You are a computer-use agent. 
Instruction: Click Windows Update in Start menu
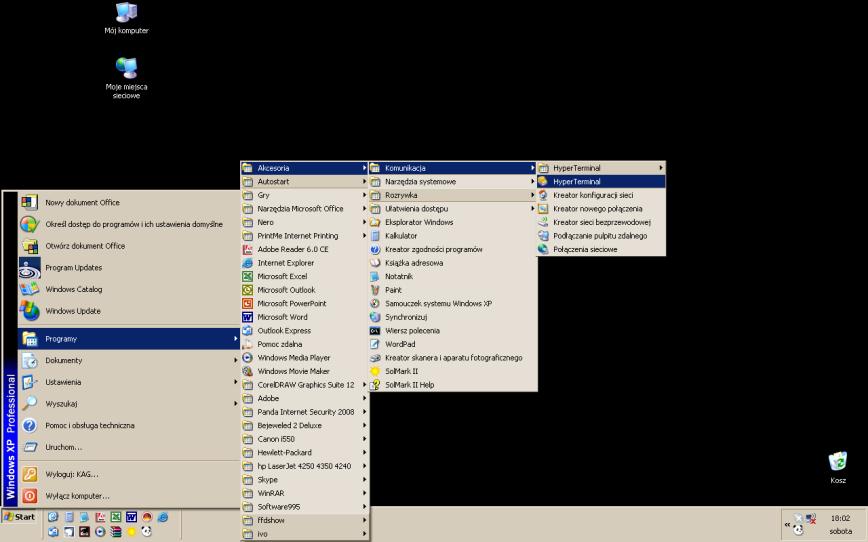point(129,311)
